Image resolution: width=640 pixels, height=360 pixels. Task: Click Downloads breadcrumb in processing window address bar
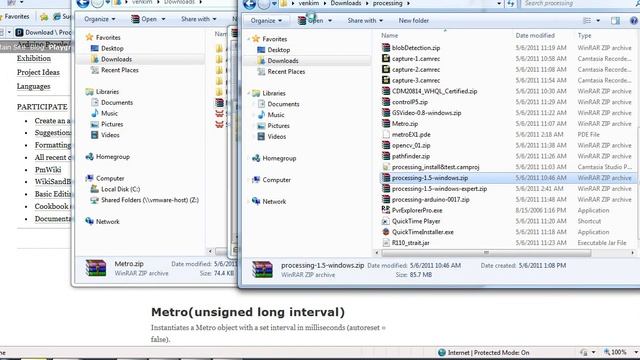tap(346, 4)
